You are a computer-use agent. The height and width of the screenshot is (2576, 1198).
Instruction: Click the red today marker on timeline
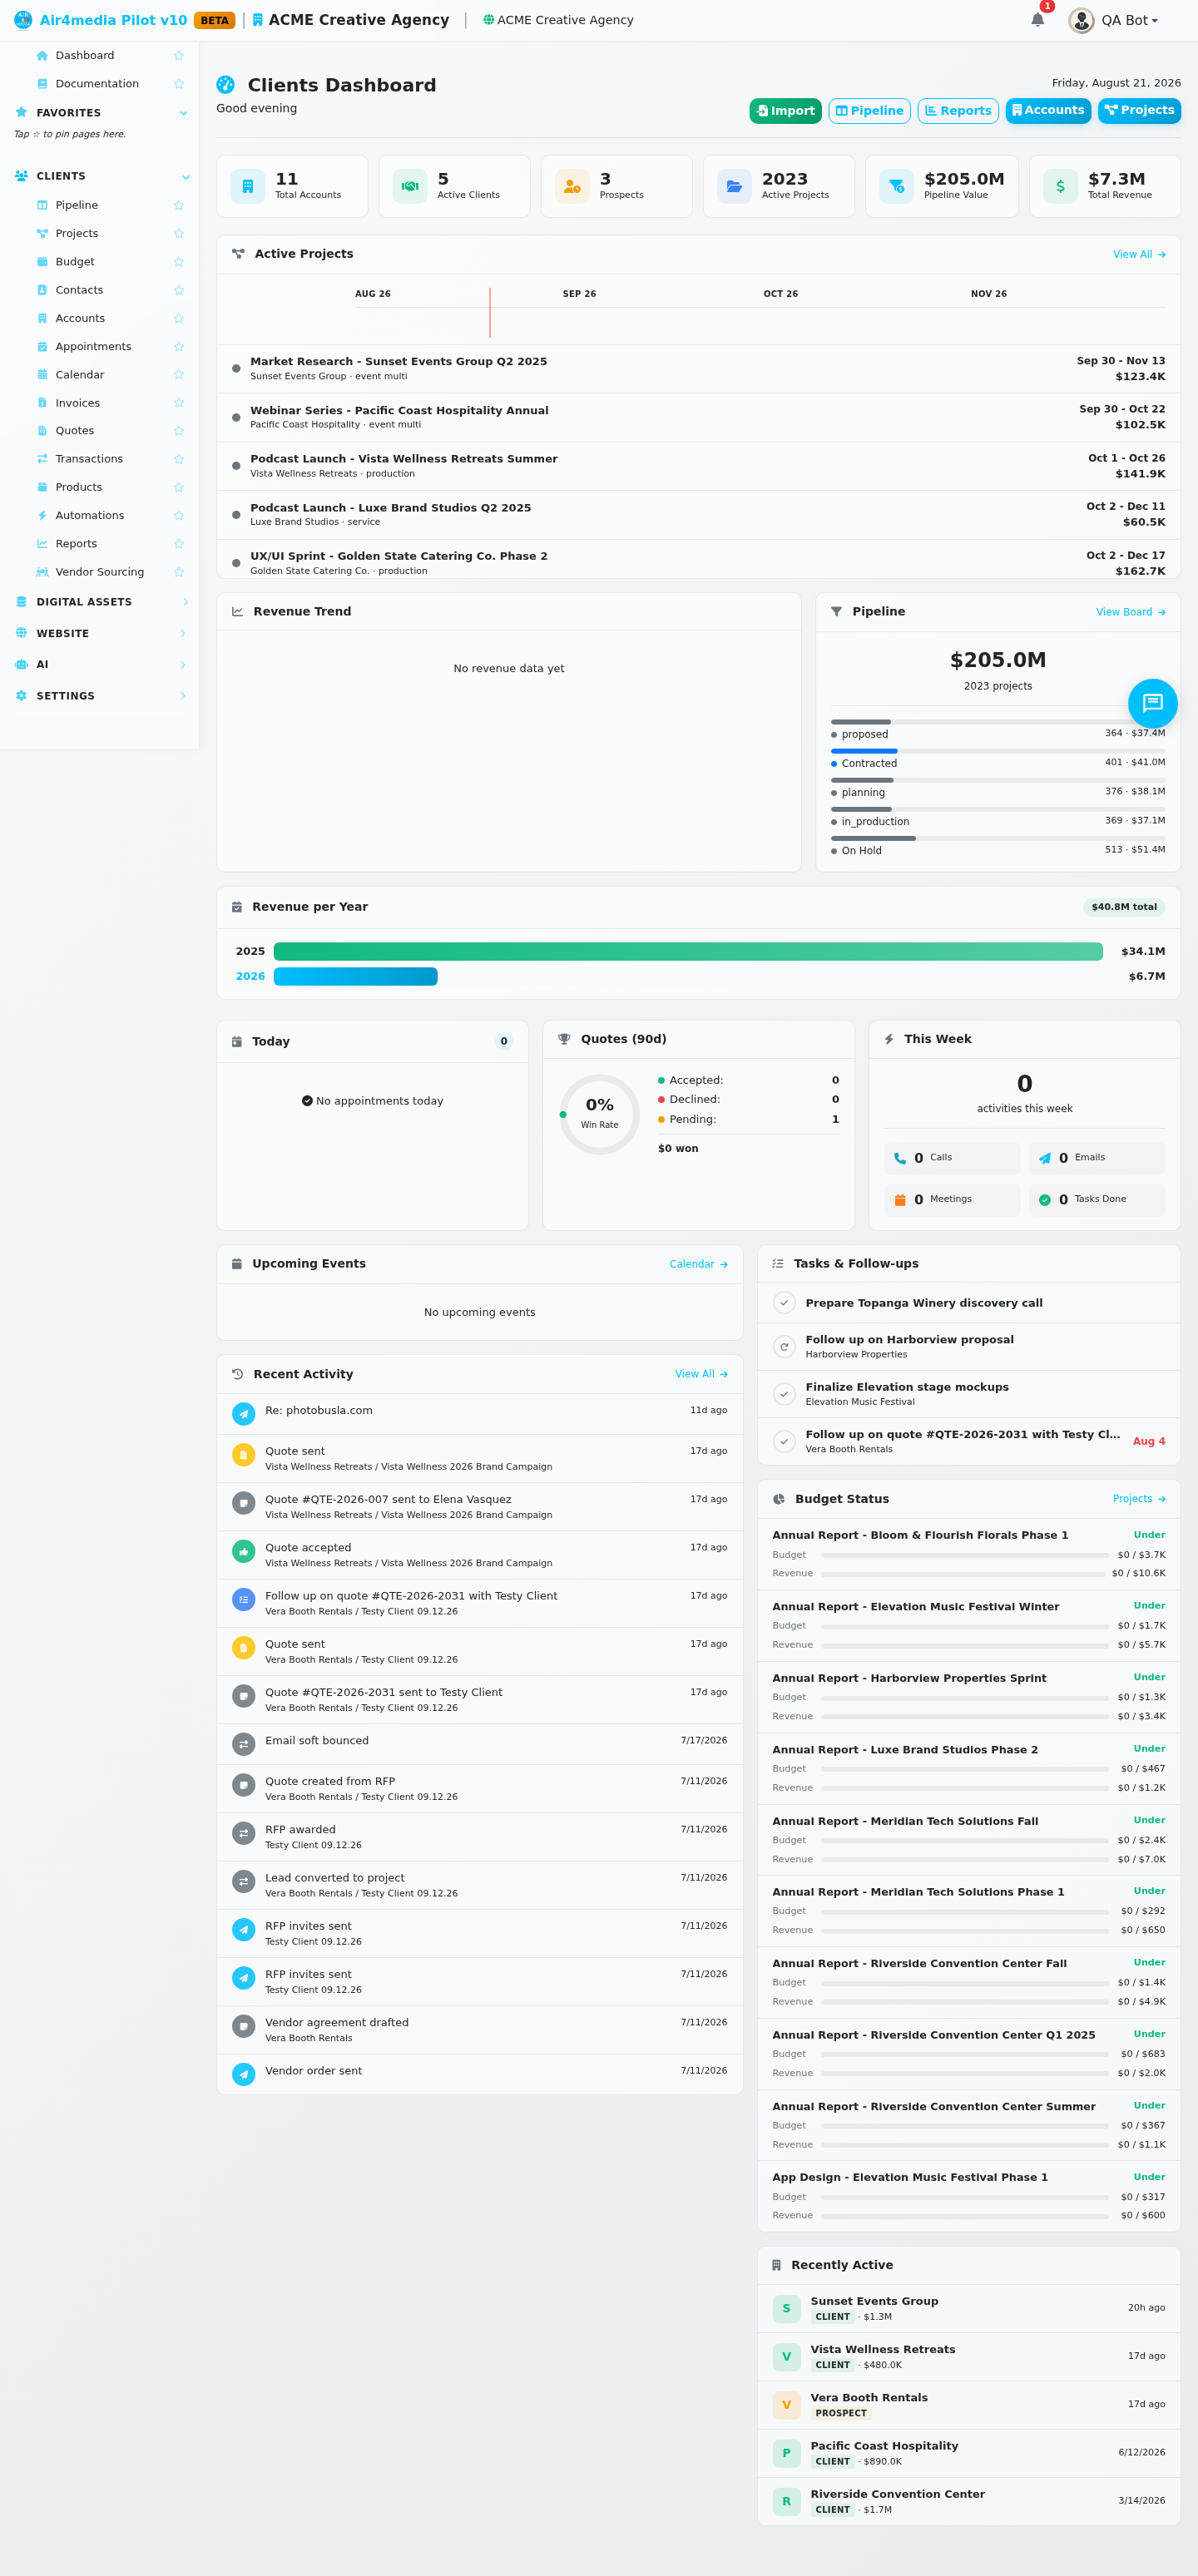[x=490, y=312]
